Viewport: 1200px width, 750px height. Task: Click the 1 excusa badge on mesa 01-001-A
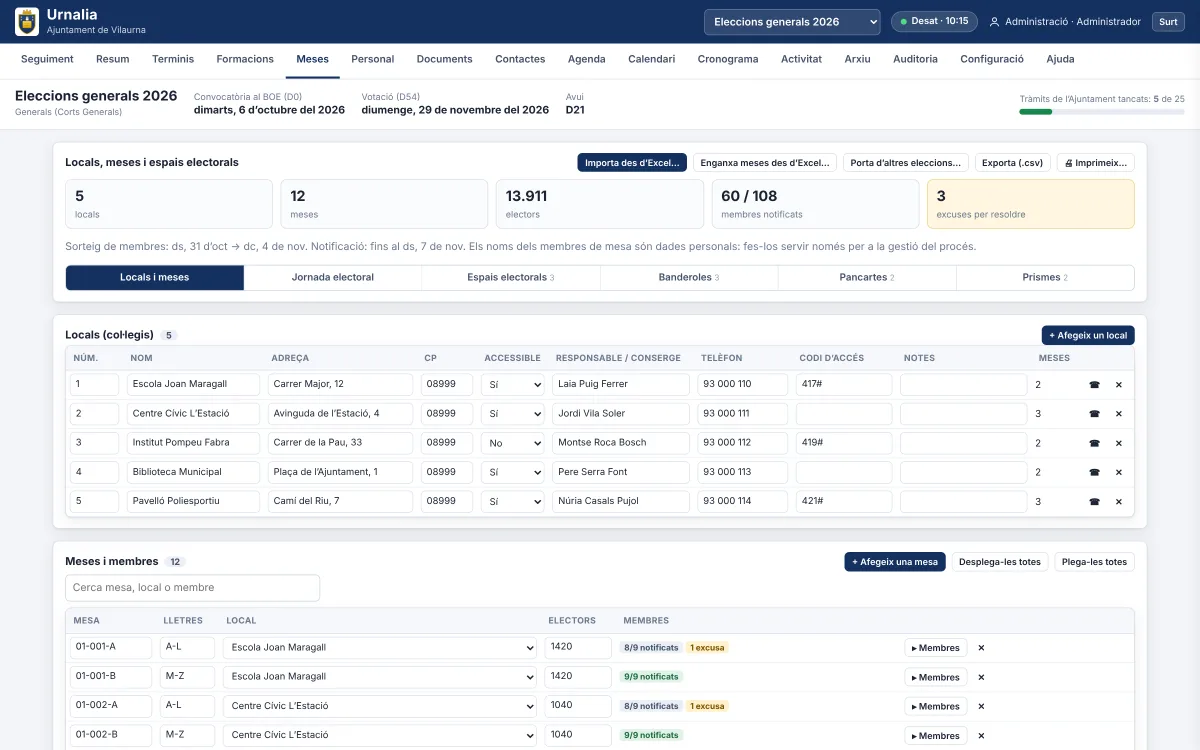coord(707,648)
